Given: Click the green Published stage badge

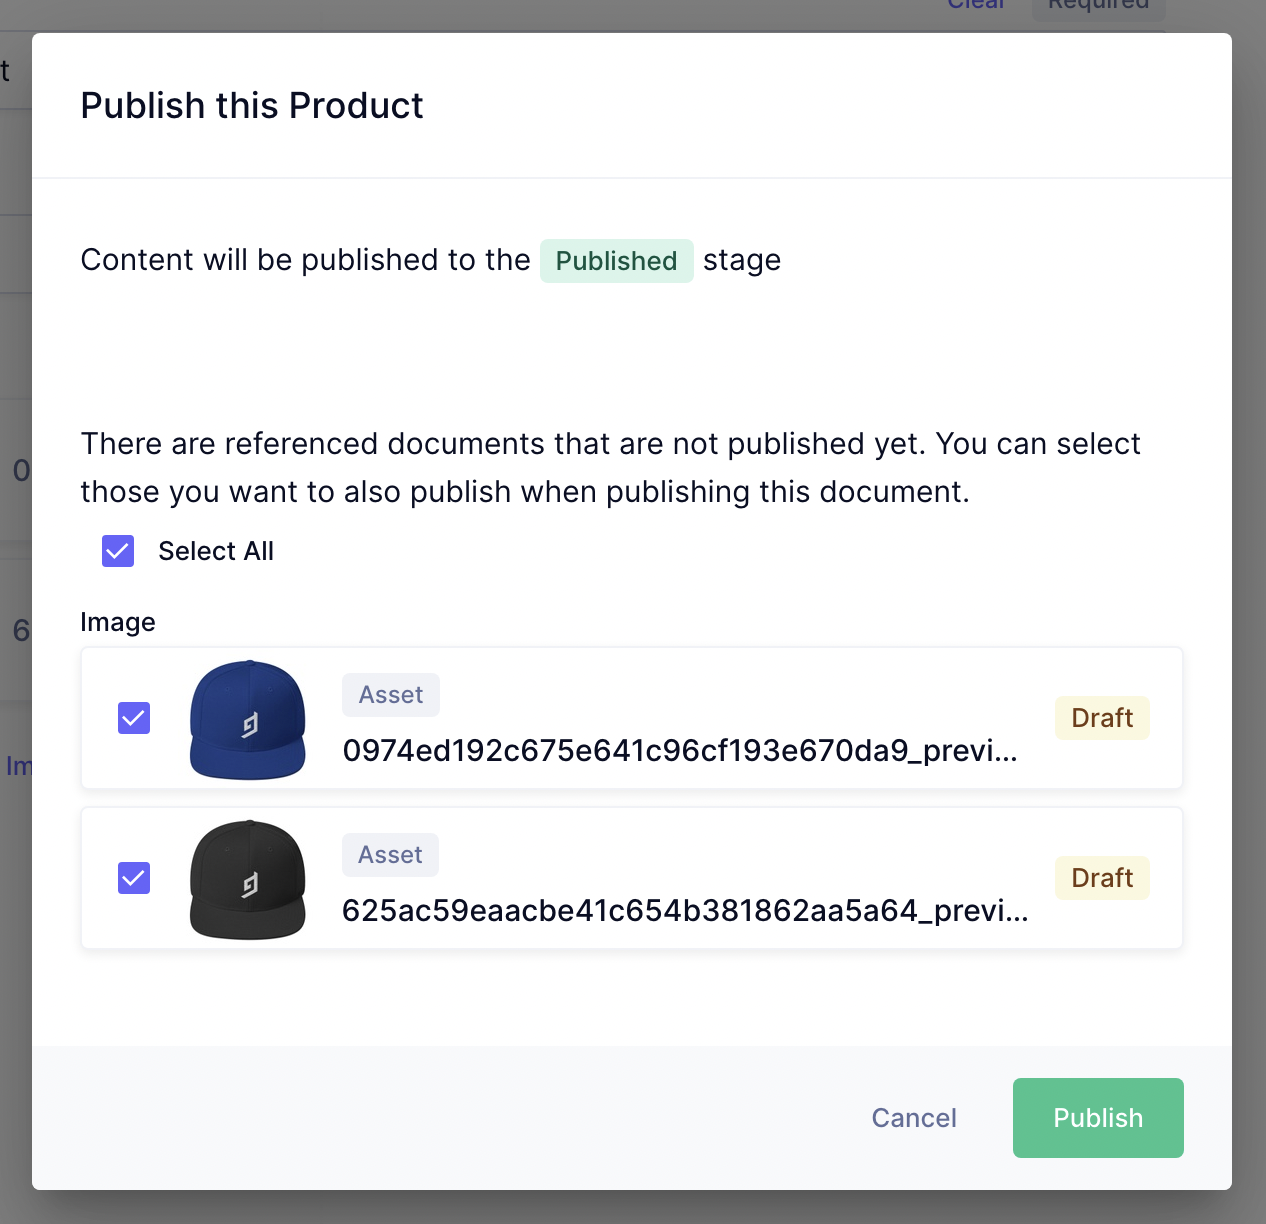Looking at the screenshot, I should (616, 261).
